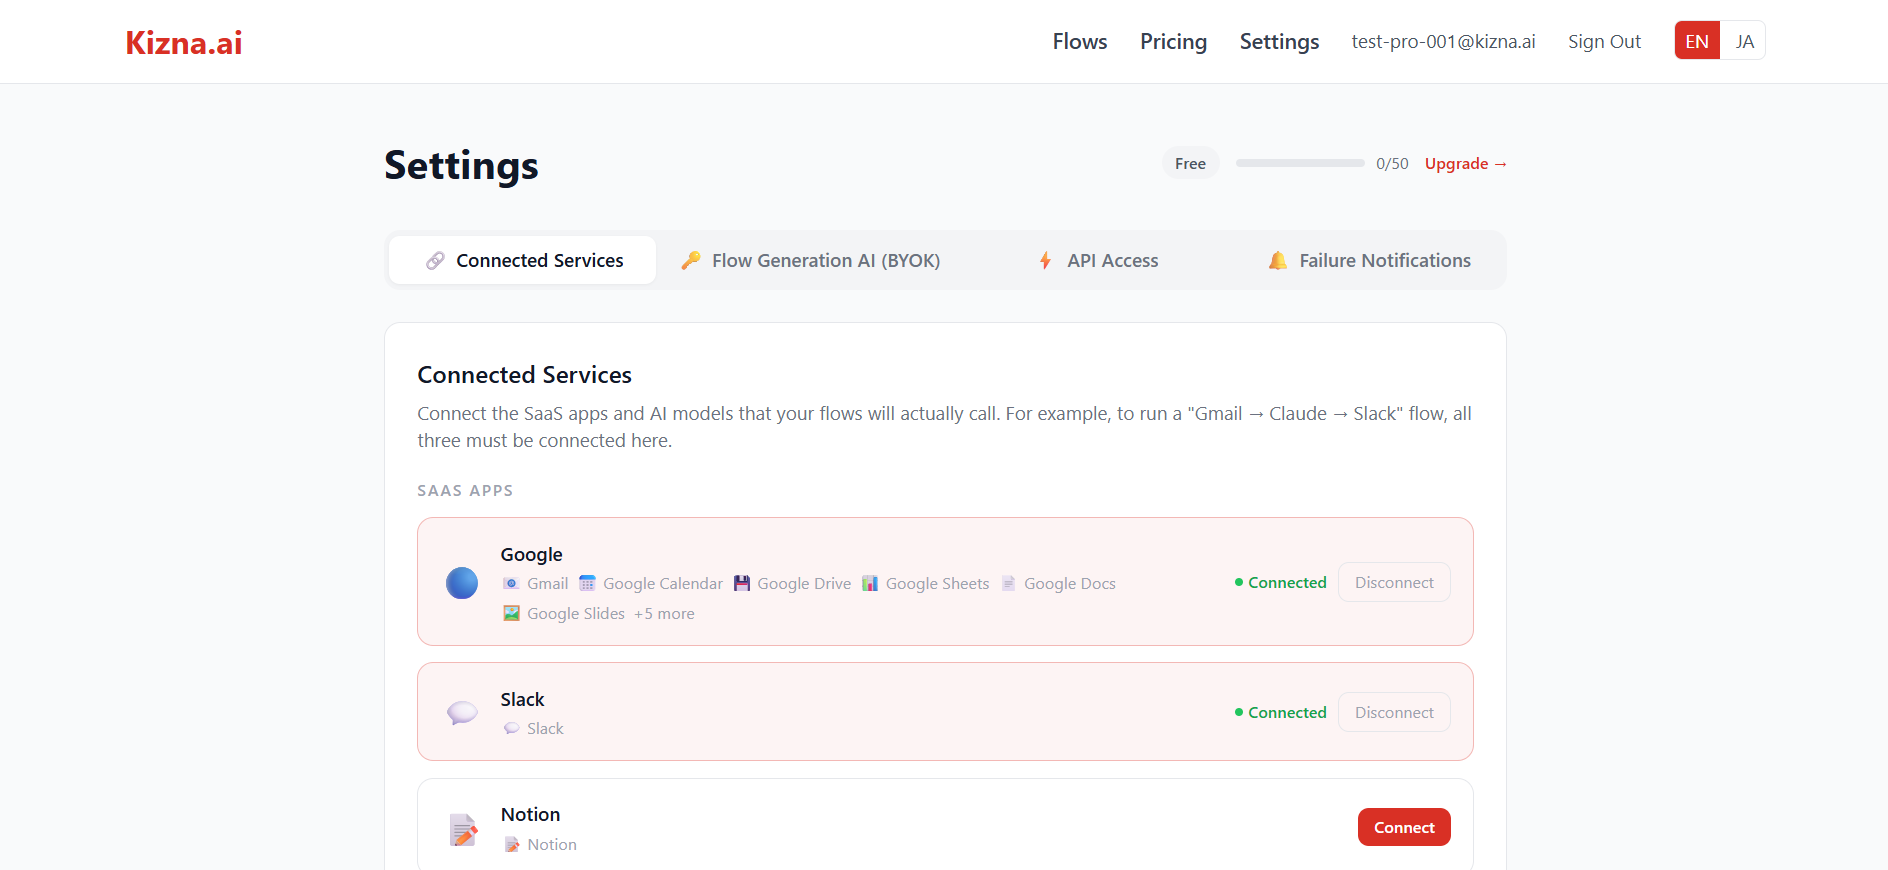
Task: Disconnect the Google service
Action: 1394,582
